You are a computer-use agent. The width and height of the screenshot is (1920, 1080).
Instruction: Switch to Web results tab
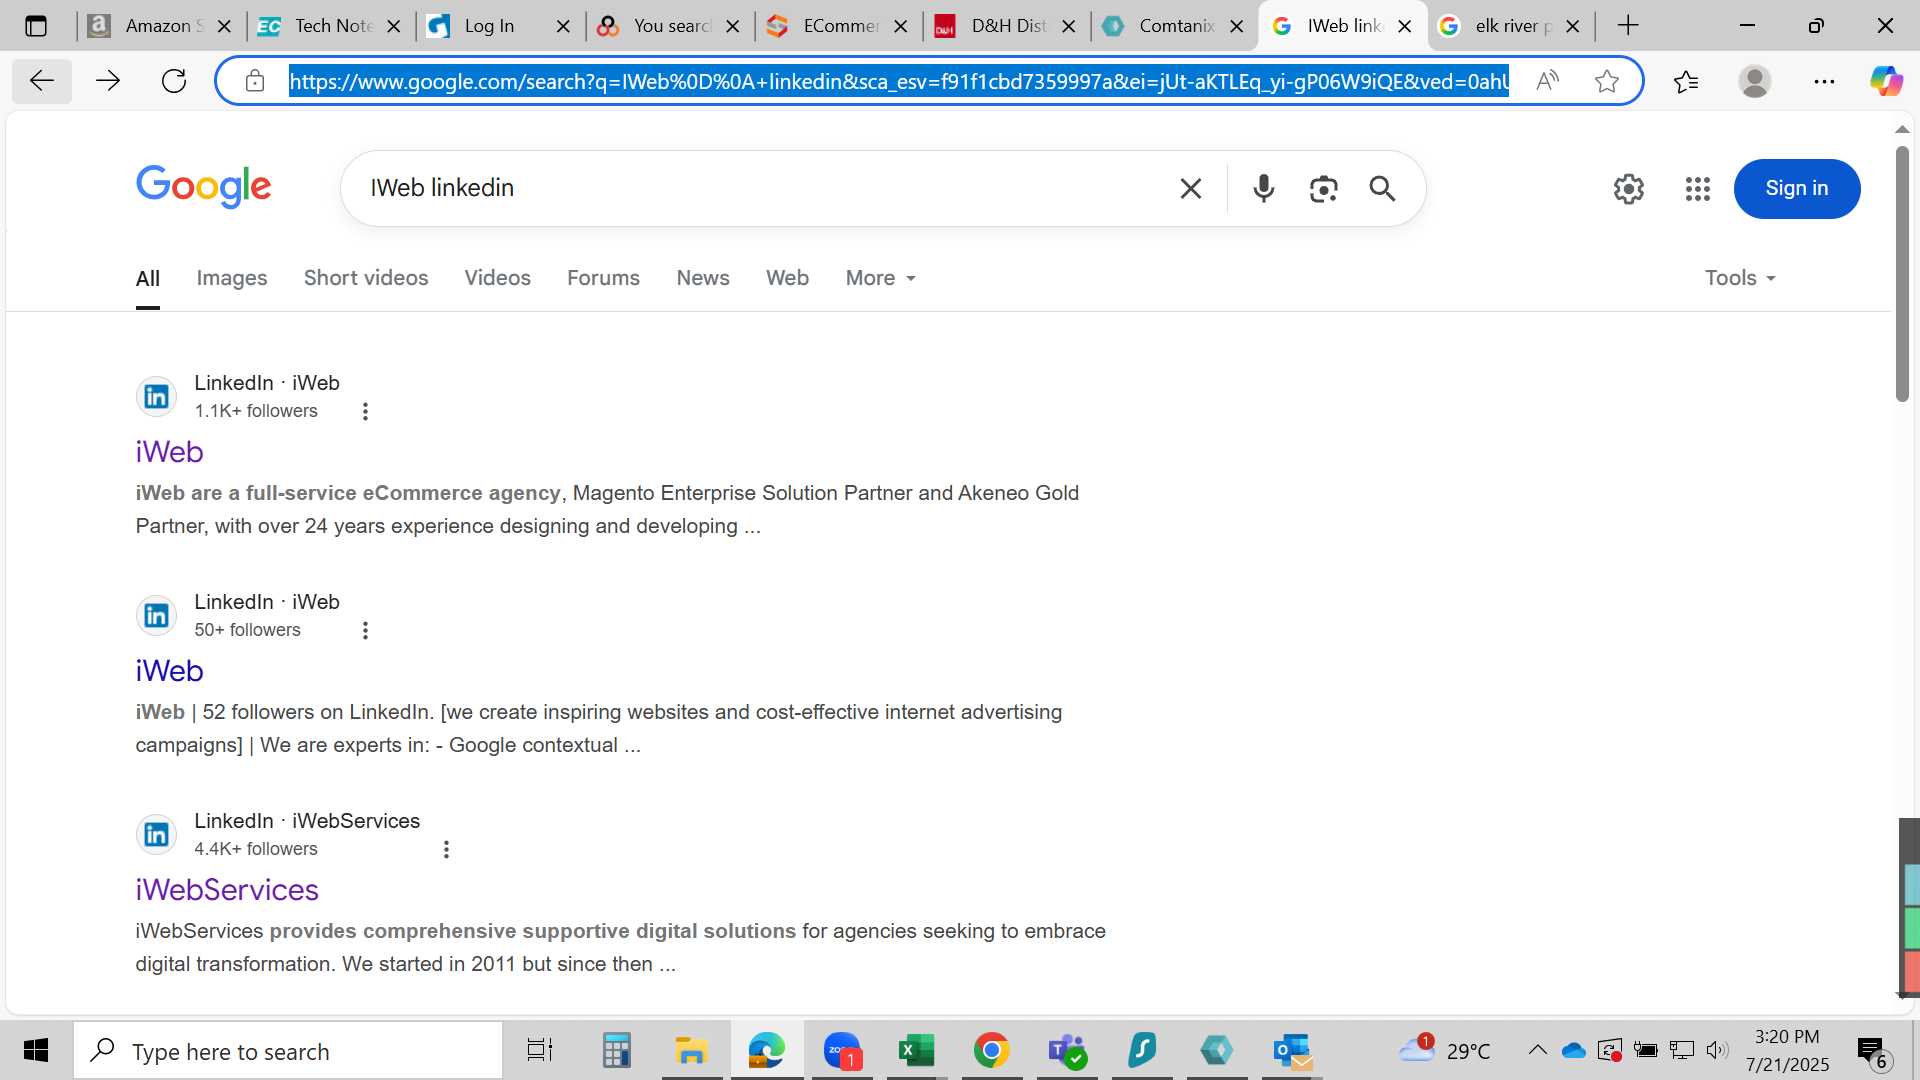tap(787, 278)
